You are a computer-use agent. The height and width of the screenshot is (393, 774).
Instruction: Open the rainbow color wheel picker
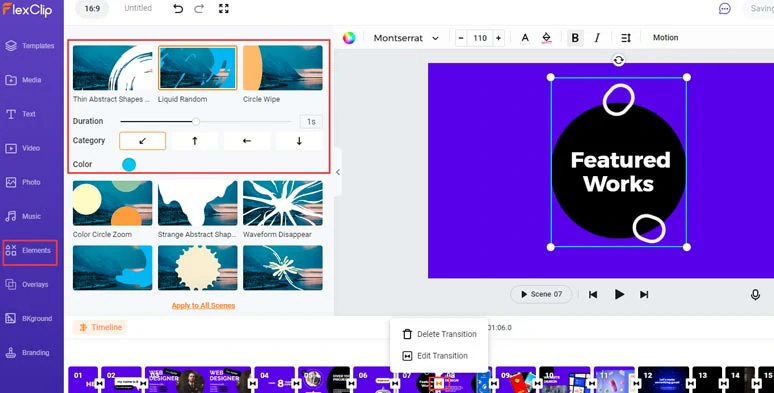tap(349, 38)
